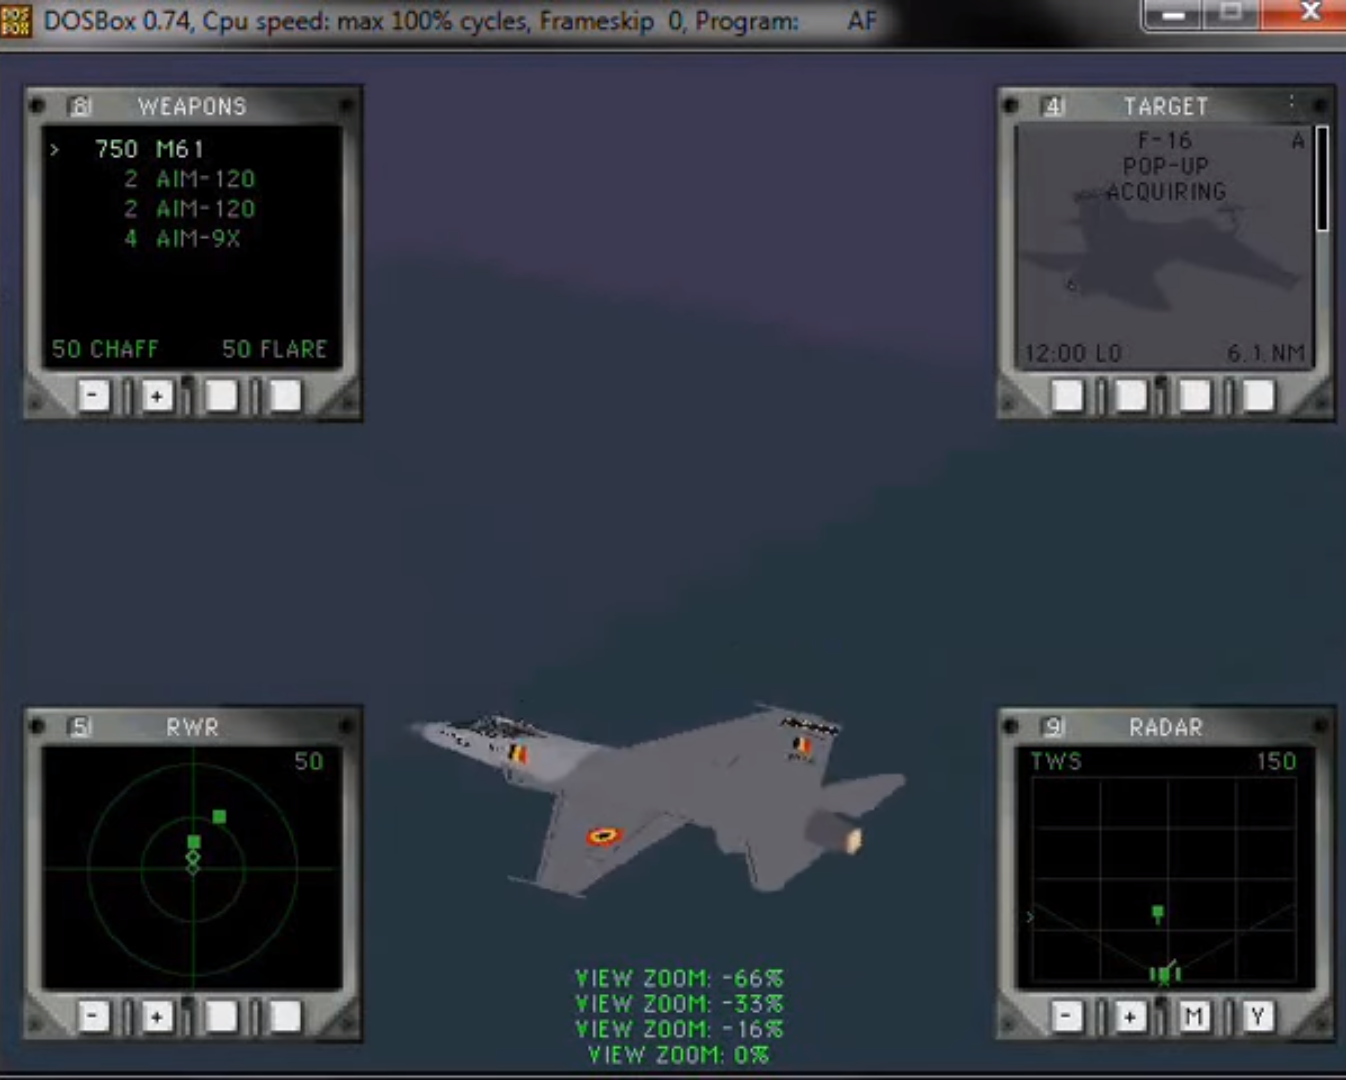Click the RWR panel "5" indicator icon

click(x=79, y=727)
